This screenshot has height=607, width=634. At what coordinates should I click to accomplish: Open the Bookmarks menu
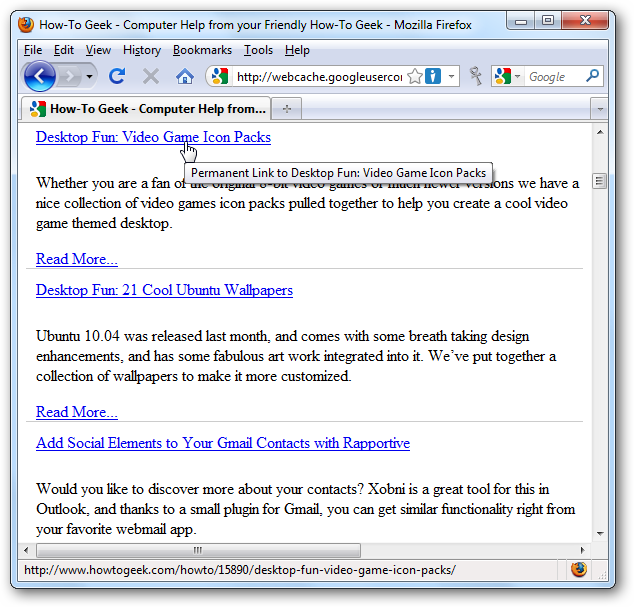(x=202, y=50)
